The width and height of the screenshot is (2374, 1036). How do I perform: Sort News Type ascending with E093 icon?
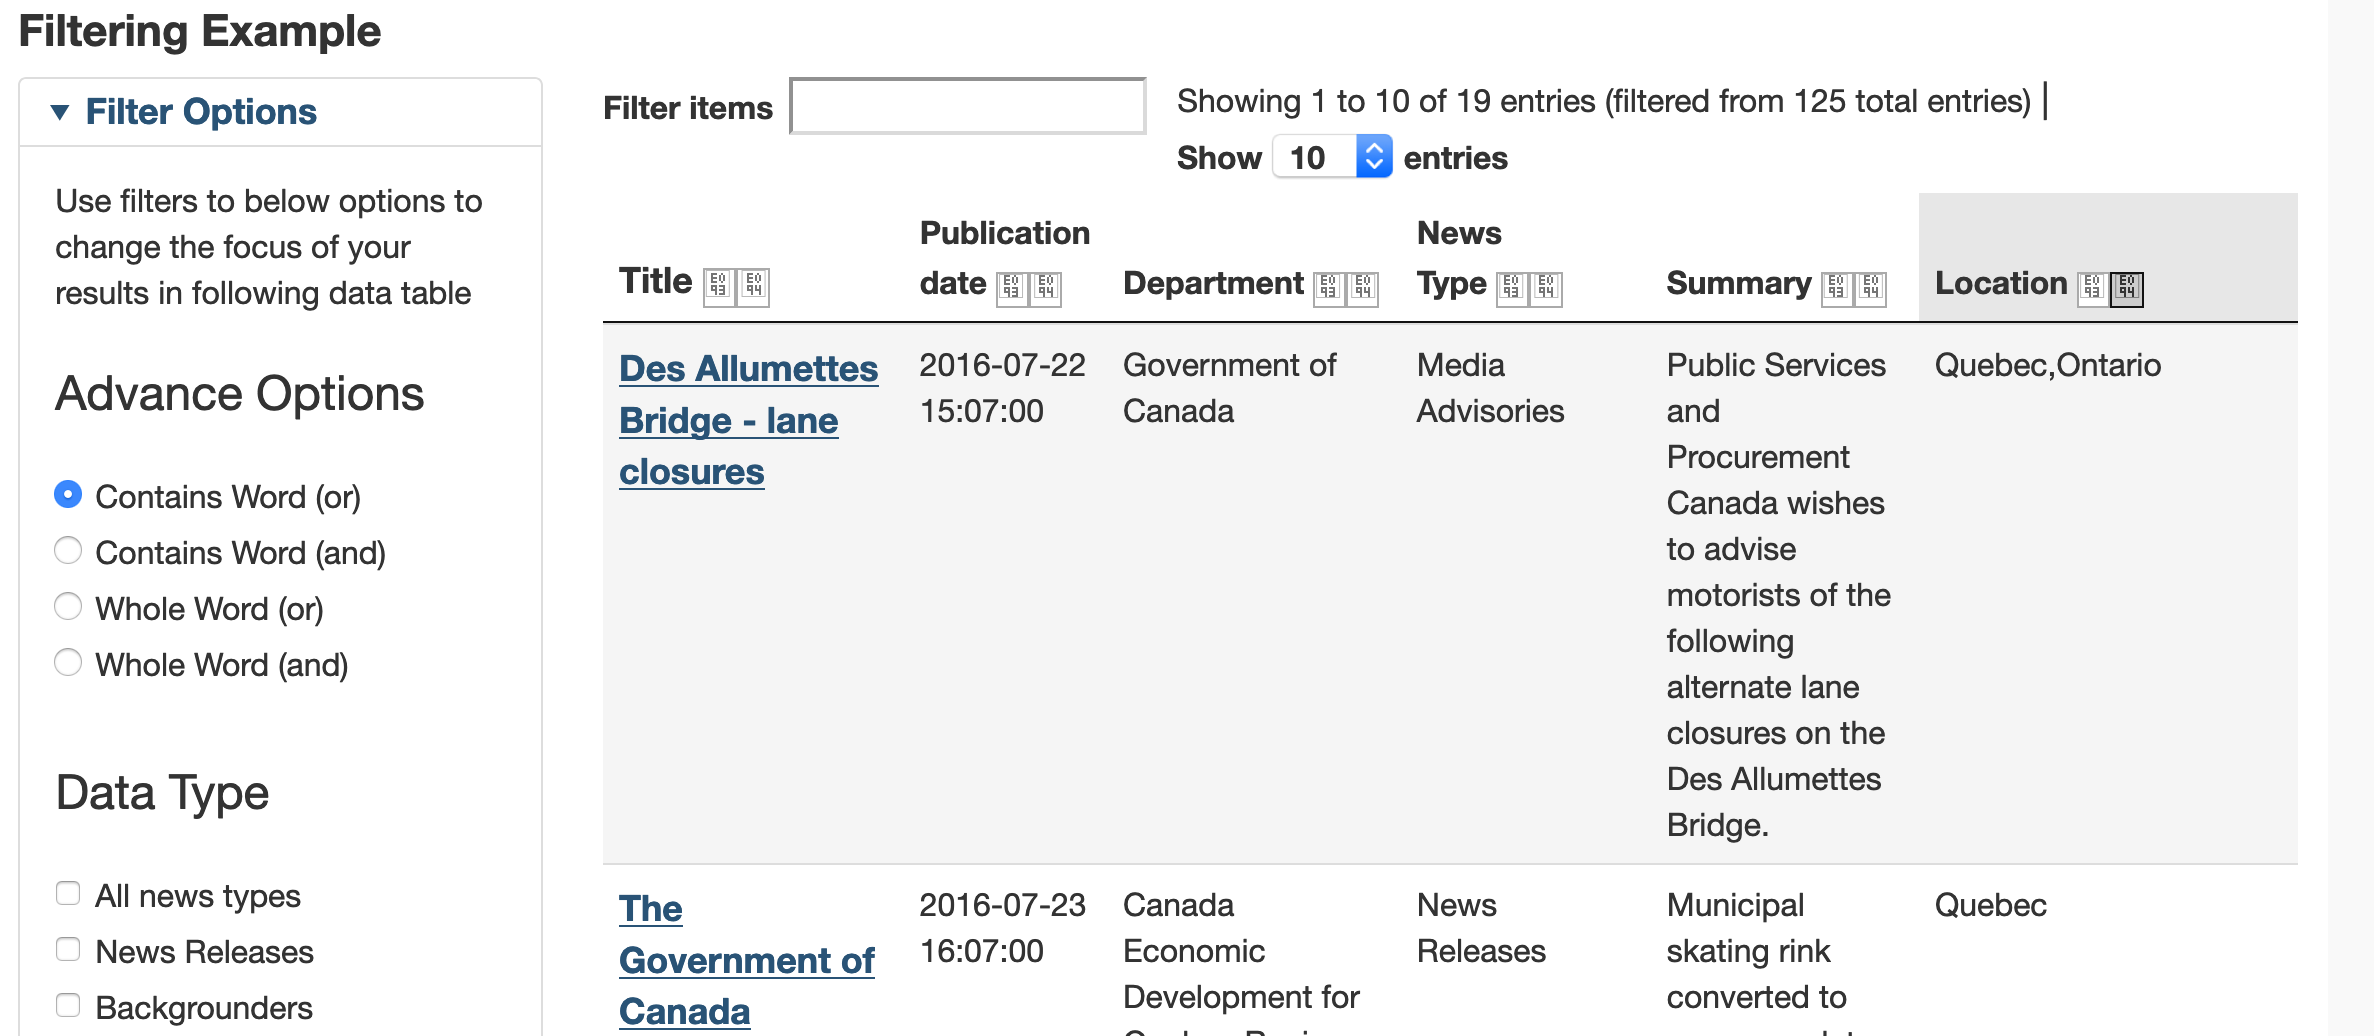click(x=1511, y=289)
